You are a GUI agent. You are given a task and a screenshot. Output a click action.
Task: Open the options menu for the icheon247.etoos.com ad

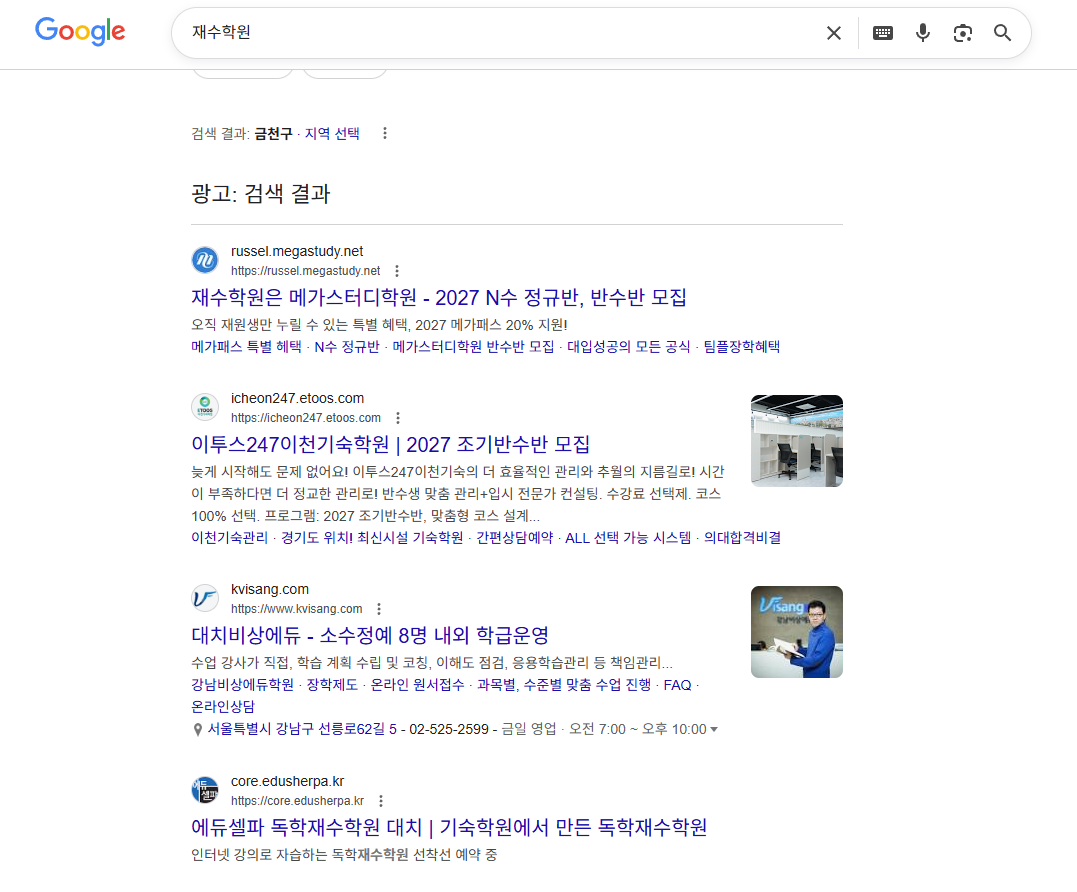pyautogui.click(x=397, y=418)
